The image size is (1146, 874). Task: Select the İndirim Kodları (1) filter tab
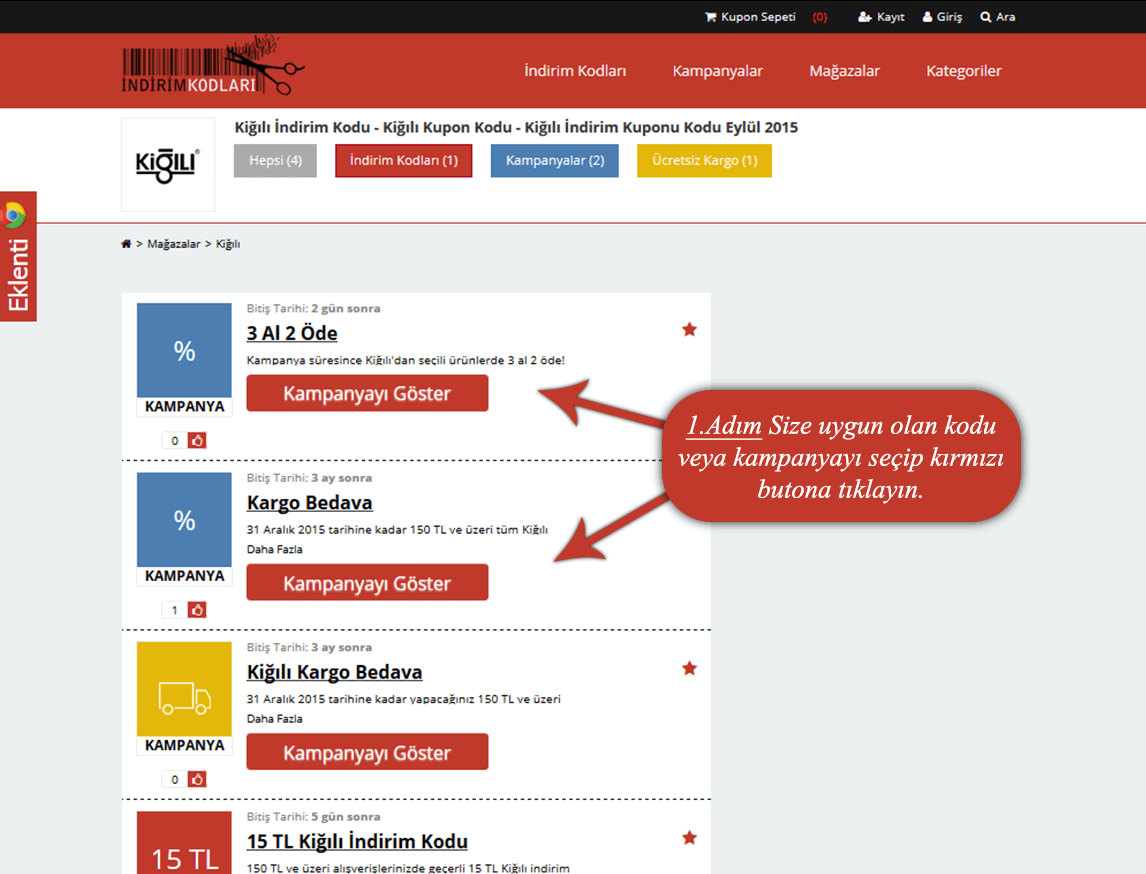(x=403, y=161)
